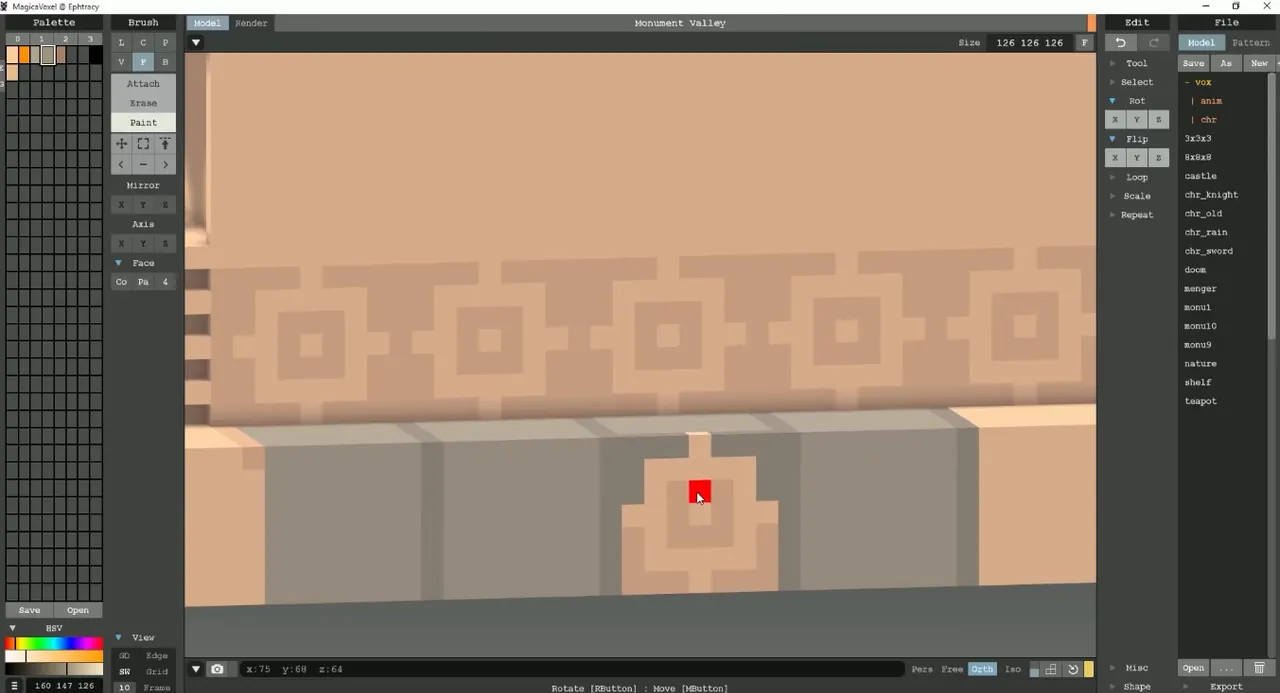Viewport: 1280px width, 693px height.
Task: Toggle Mirror Z
Action: pyautogui.click(x=165, y=205)
